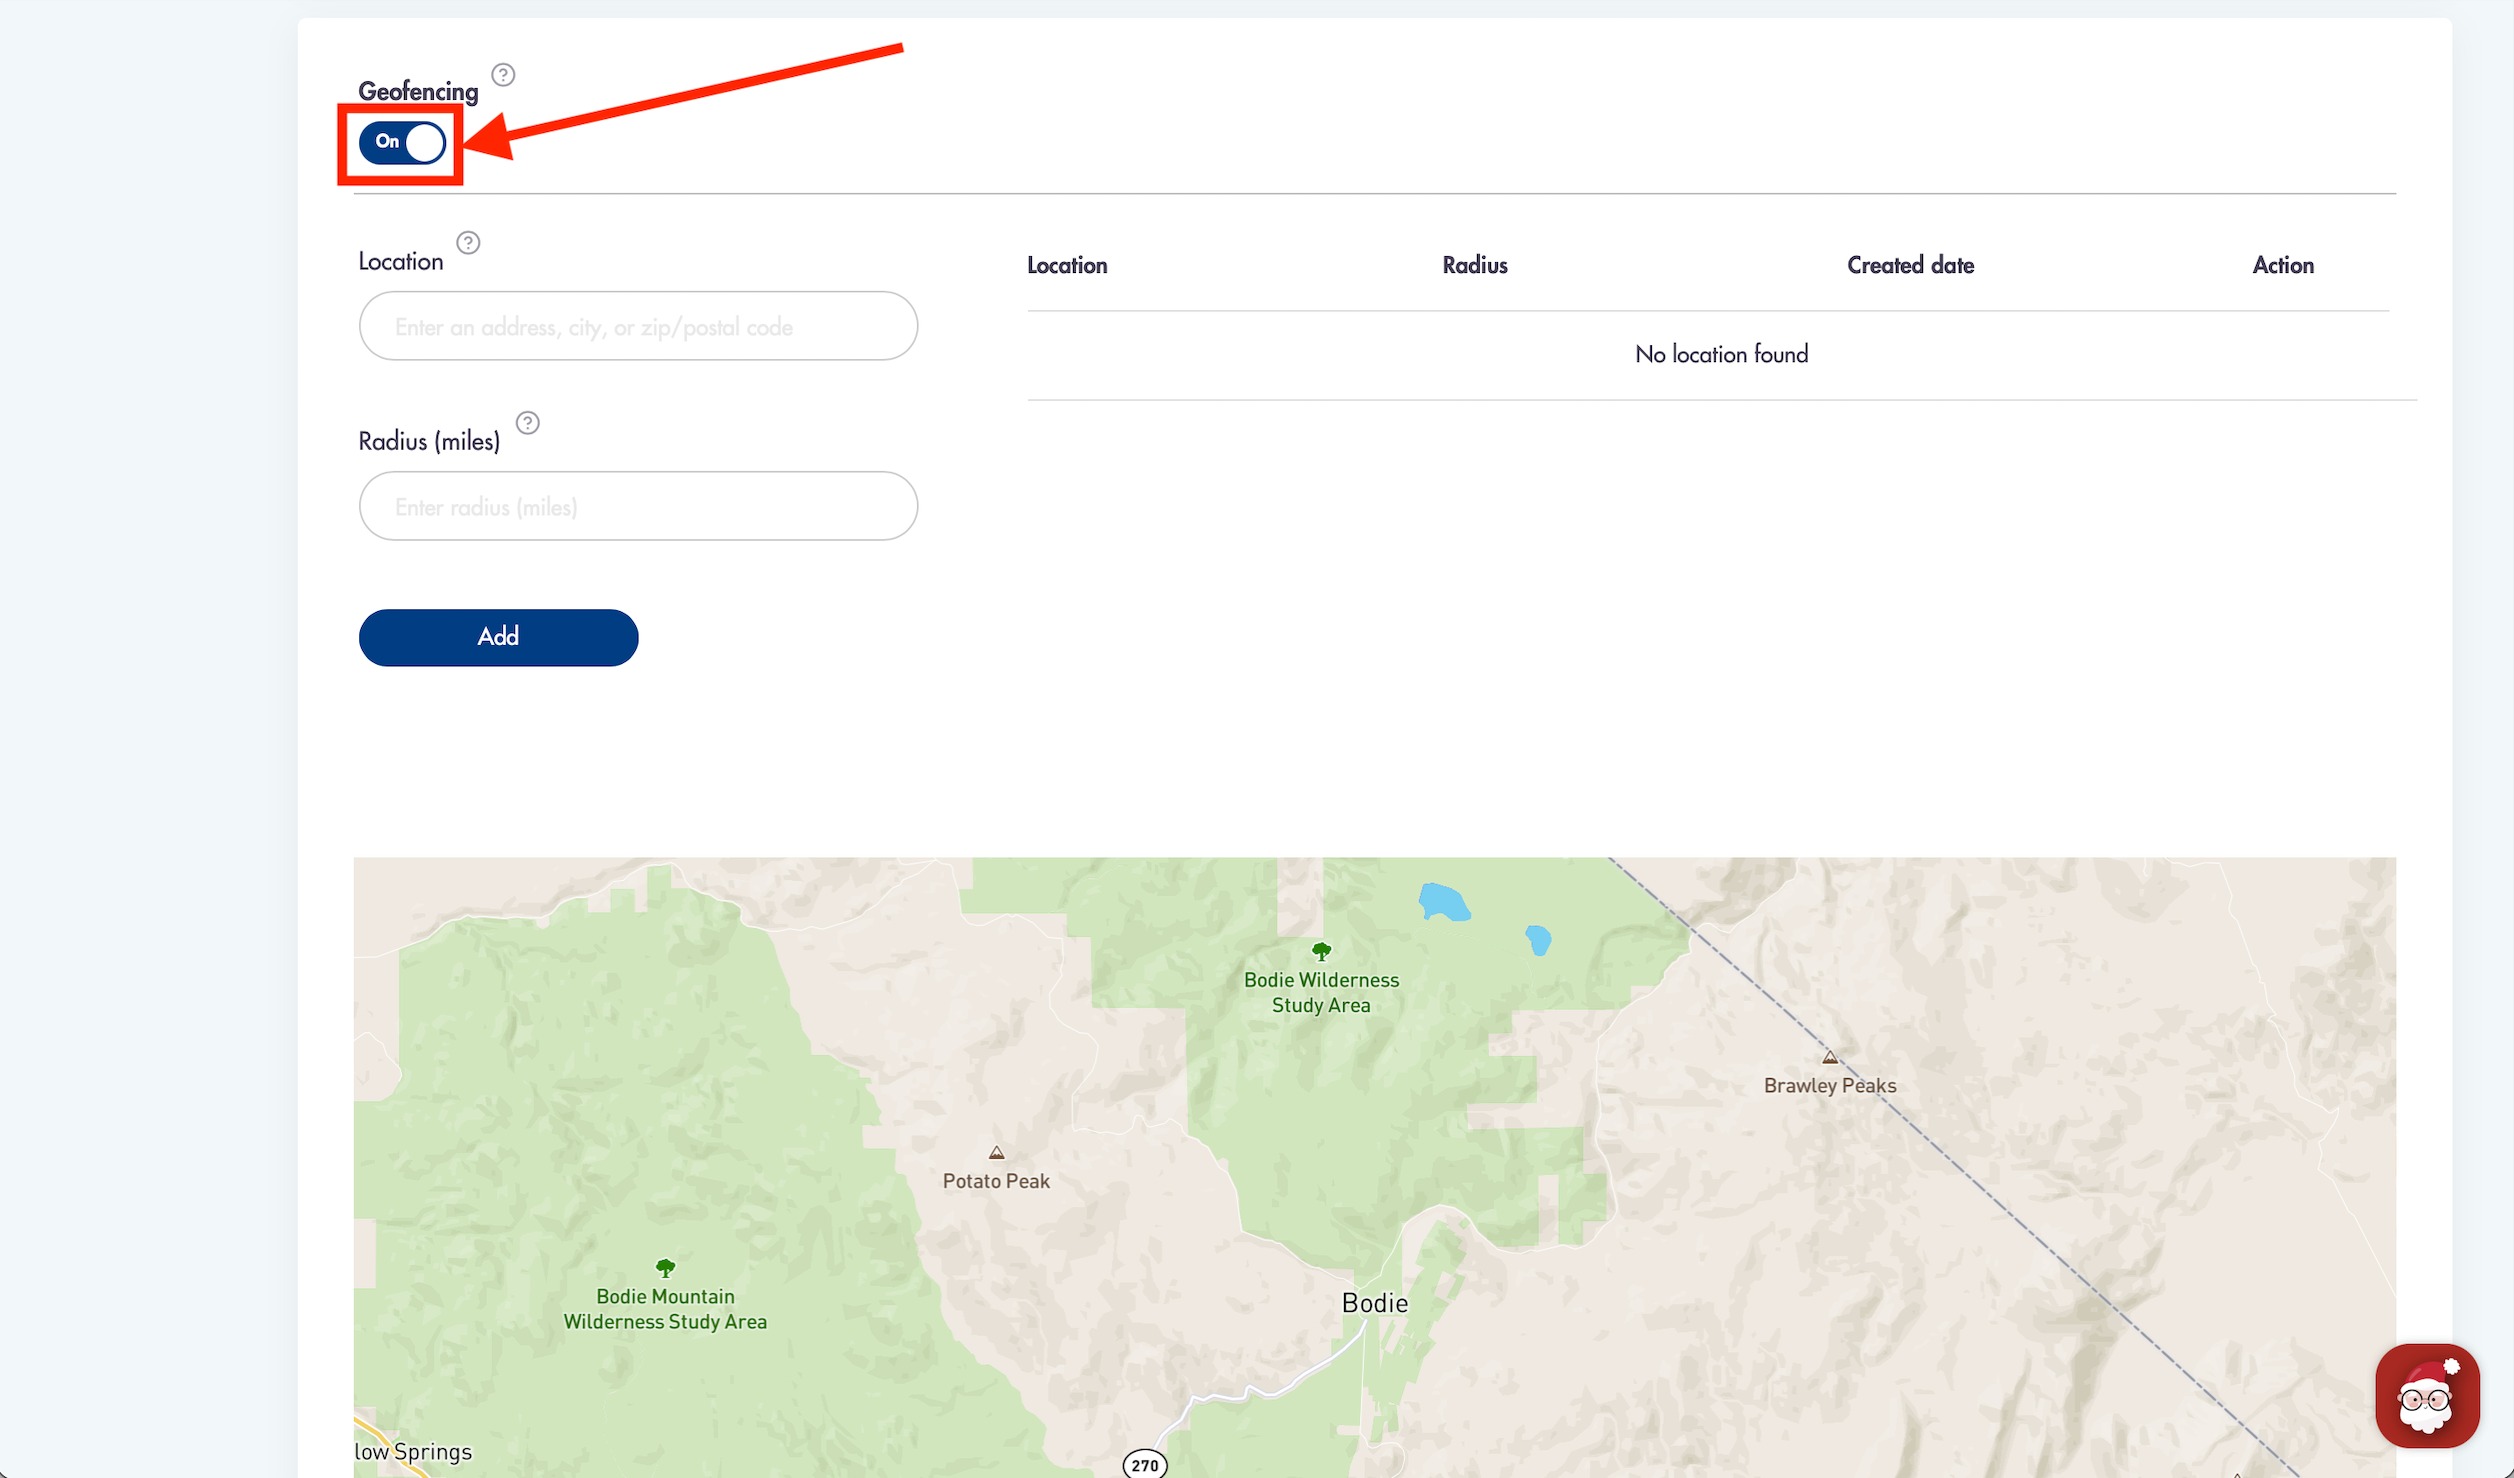The image size is (2514, 1478).
Task: Click the Add button
Action: coord(498,637)
